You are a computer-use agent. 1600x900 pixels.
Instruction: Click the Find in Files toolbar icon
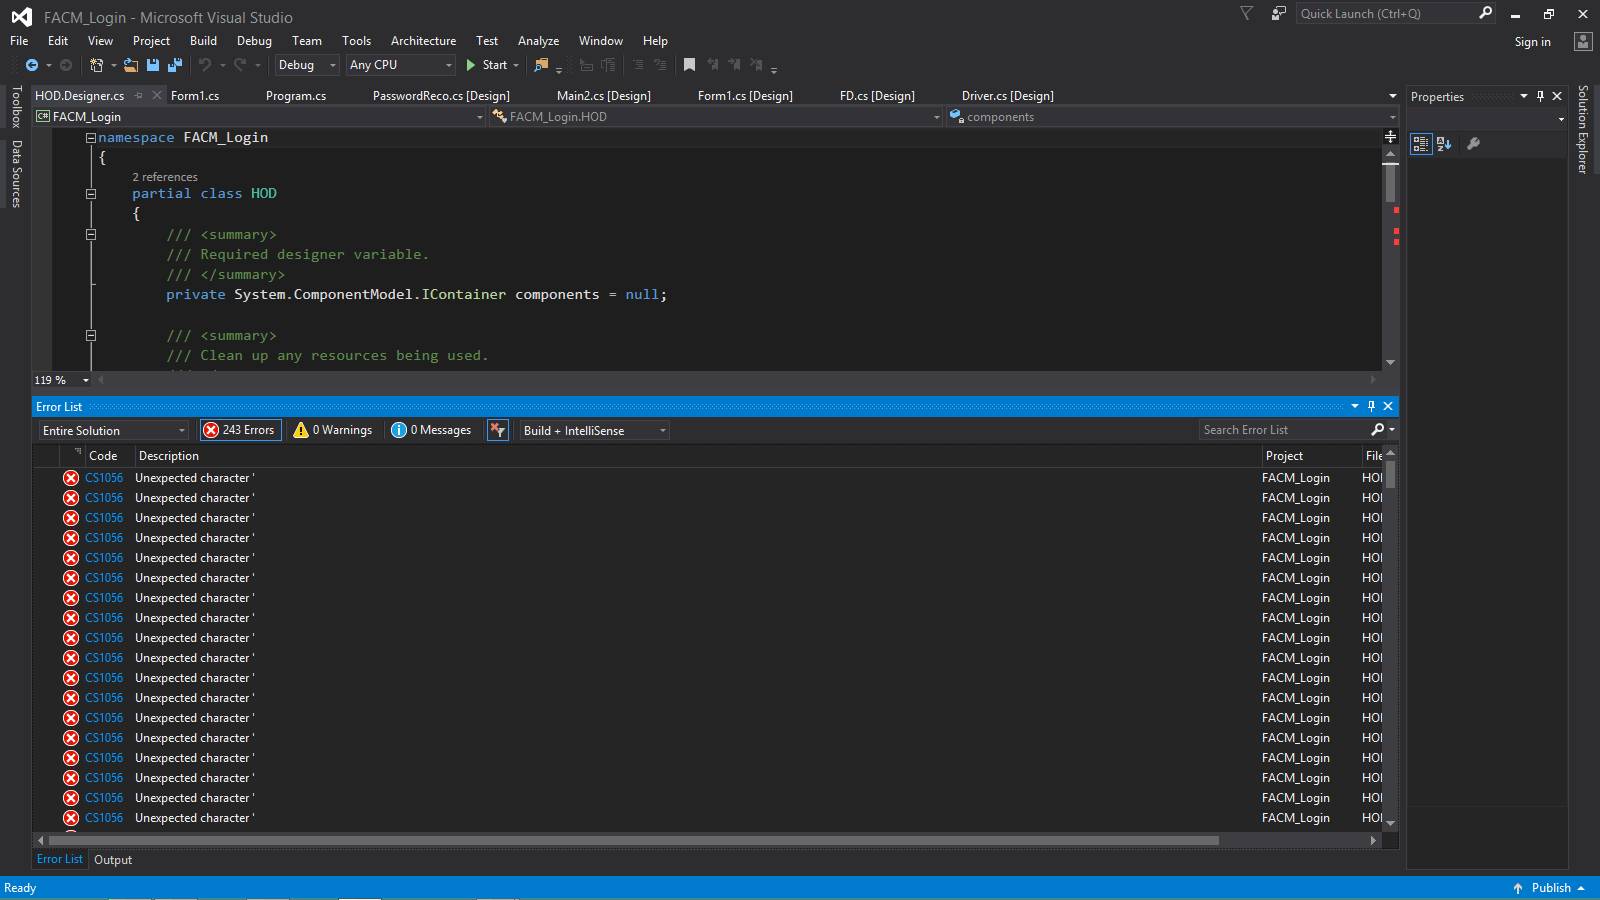click(x=541, y=65)
